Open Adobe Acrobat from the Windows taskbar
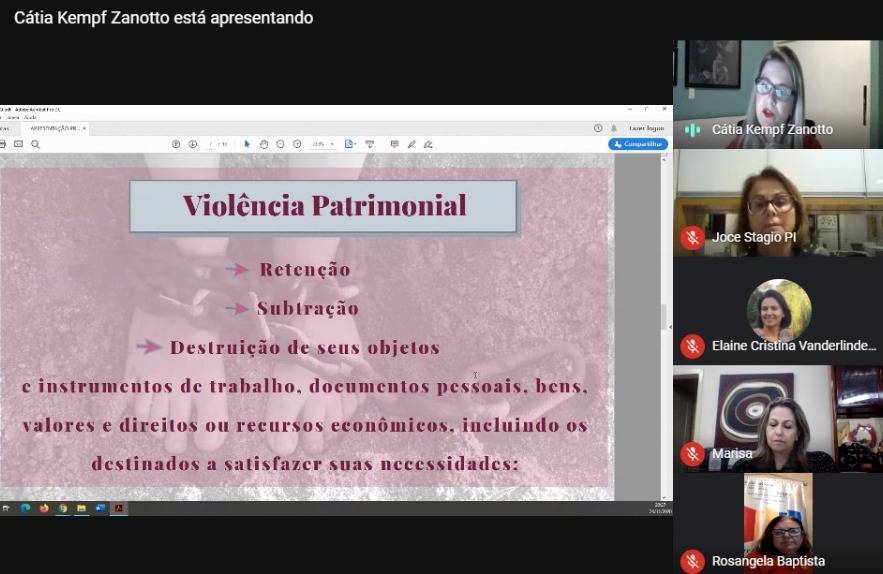The width and height of the screenshot is (883, 574). click(119, 508)
